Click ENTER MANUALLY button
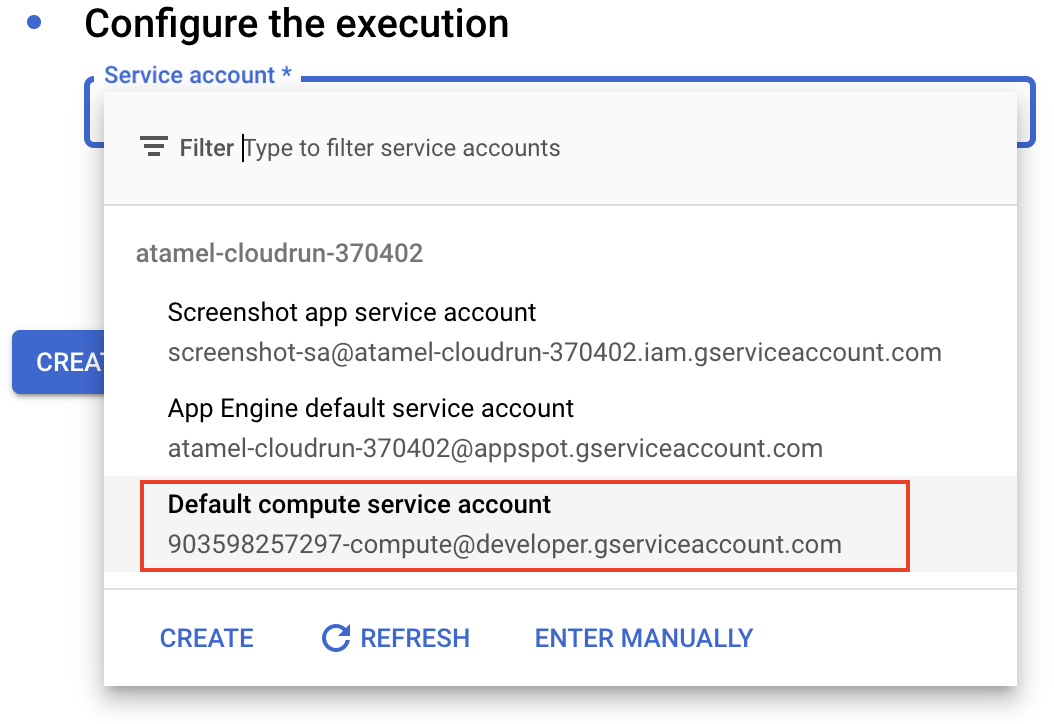 [x=644, y=638]
